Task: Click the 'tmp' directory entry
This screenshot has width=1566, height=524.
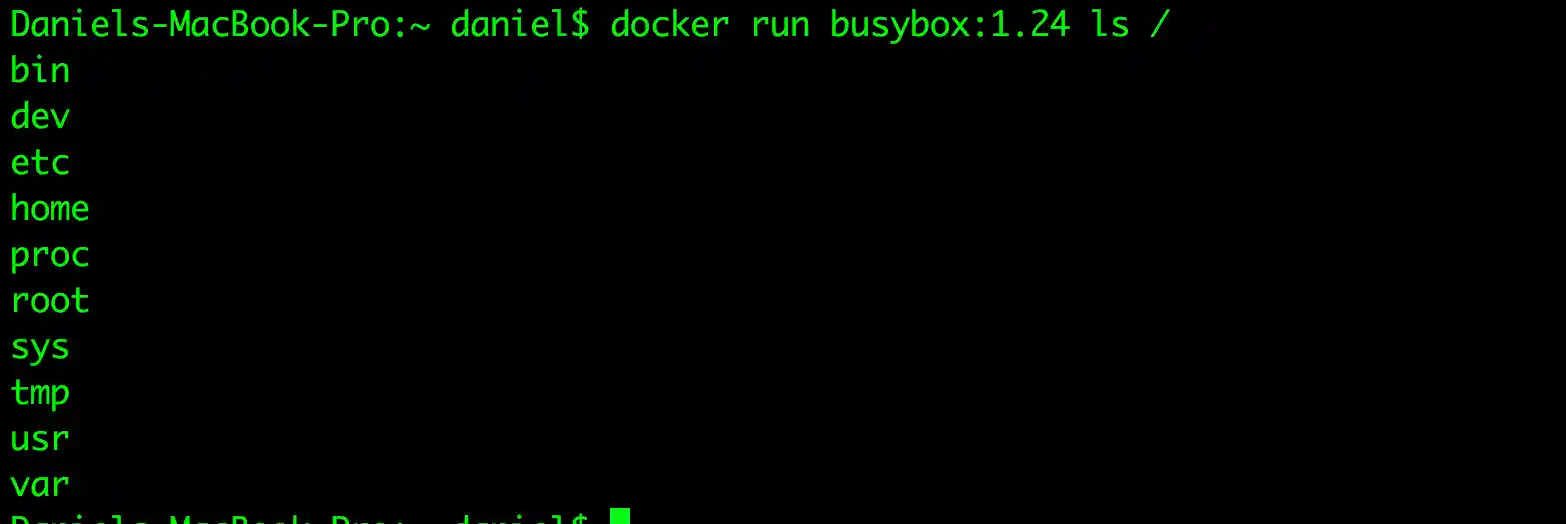Action: pos(40,393)
